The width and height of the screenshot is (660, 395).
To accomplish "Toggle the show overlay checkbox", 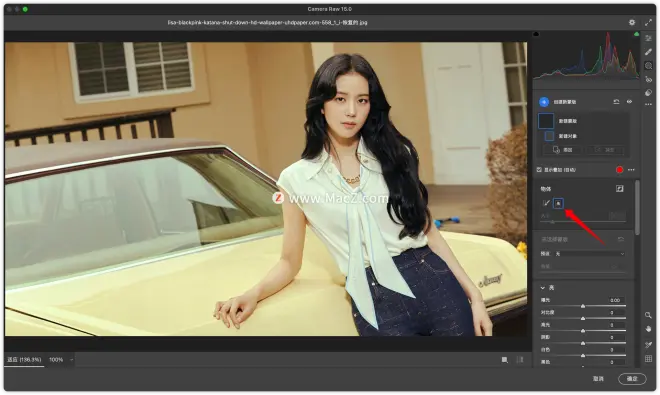I will pos(539,170).
